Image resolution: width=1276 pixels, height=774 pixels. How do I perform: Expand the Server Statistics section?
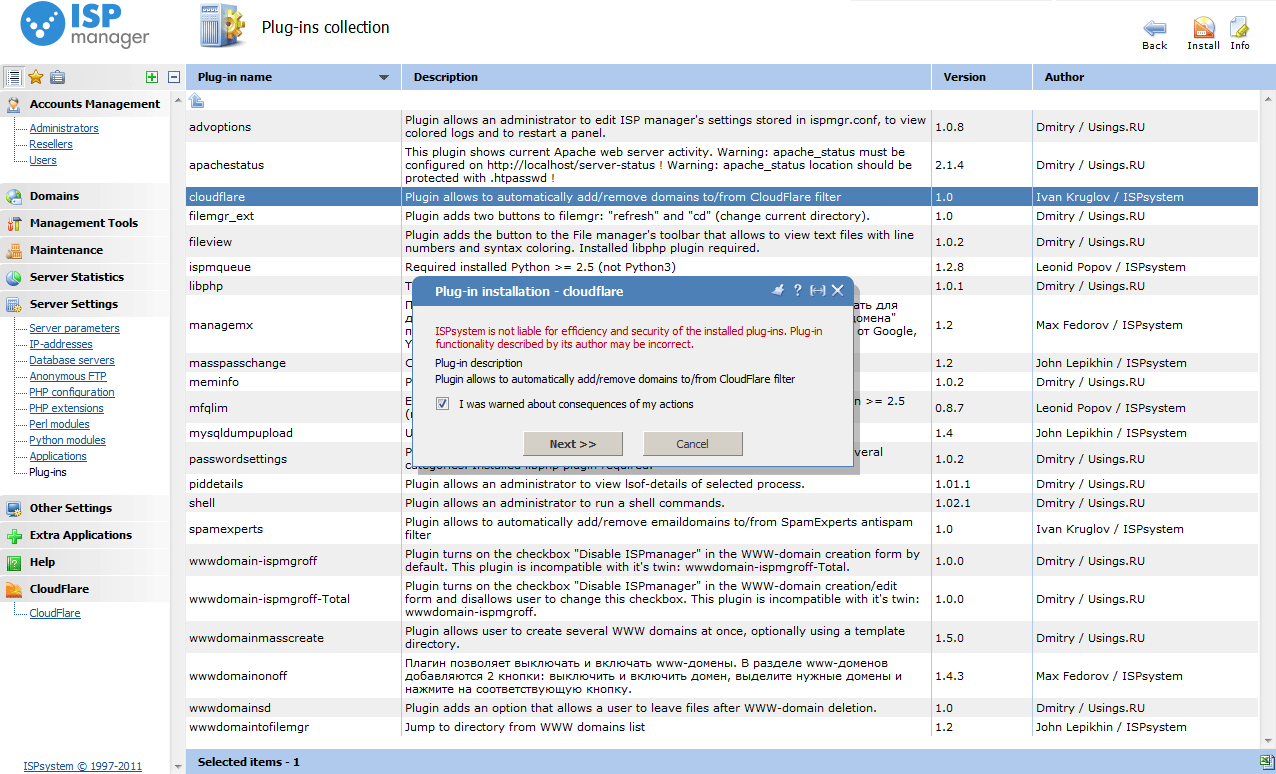pyautogui.click(x=85, y=277)
